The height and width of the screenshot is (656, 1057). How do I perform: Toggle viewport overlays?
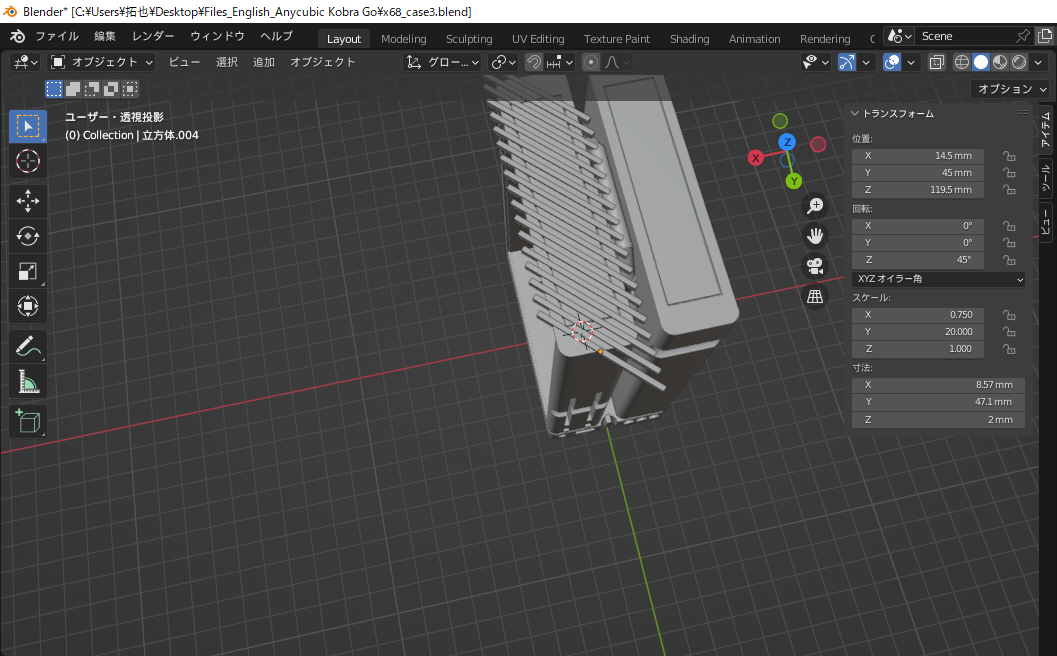click(x=892, y=62)
